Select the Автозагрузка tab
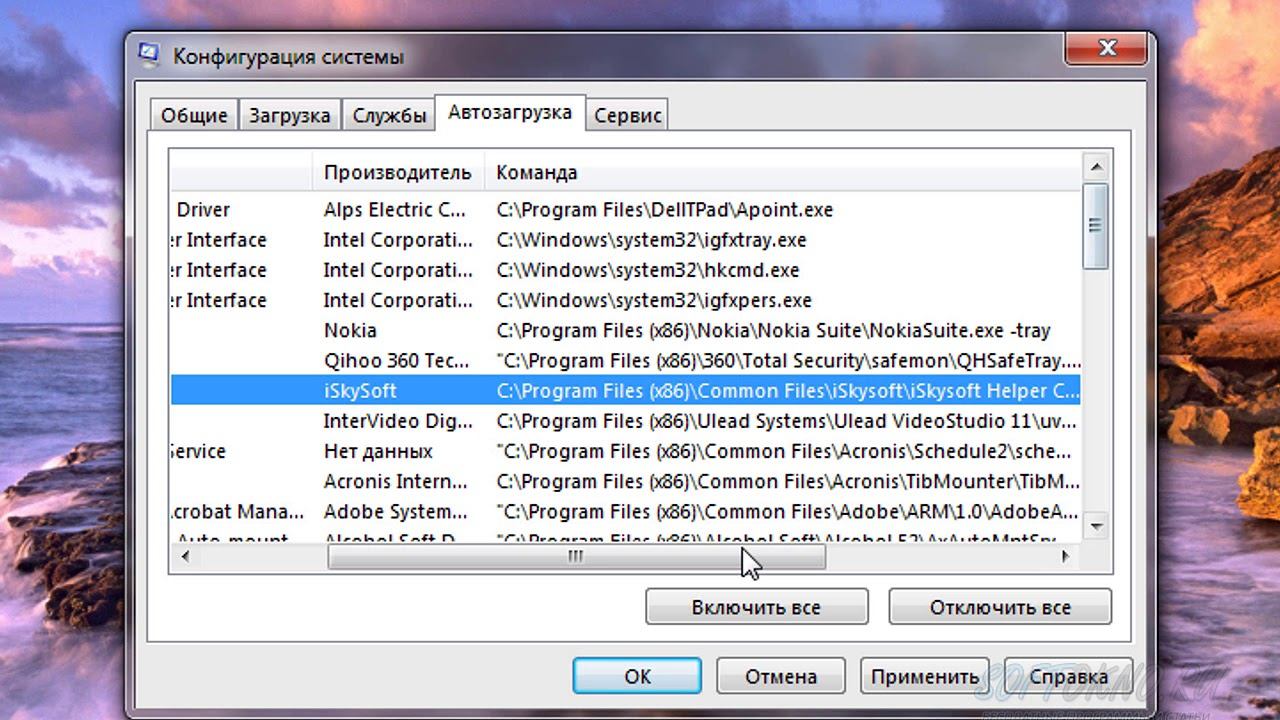Screen dimensions: 1280x720 [x=510, y=112]
